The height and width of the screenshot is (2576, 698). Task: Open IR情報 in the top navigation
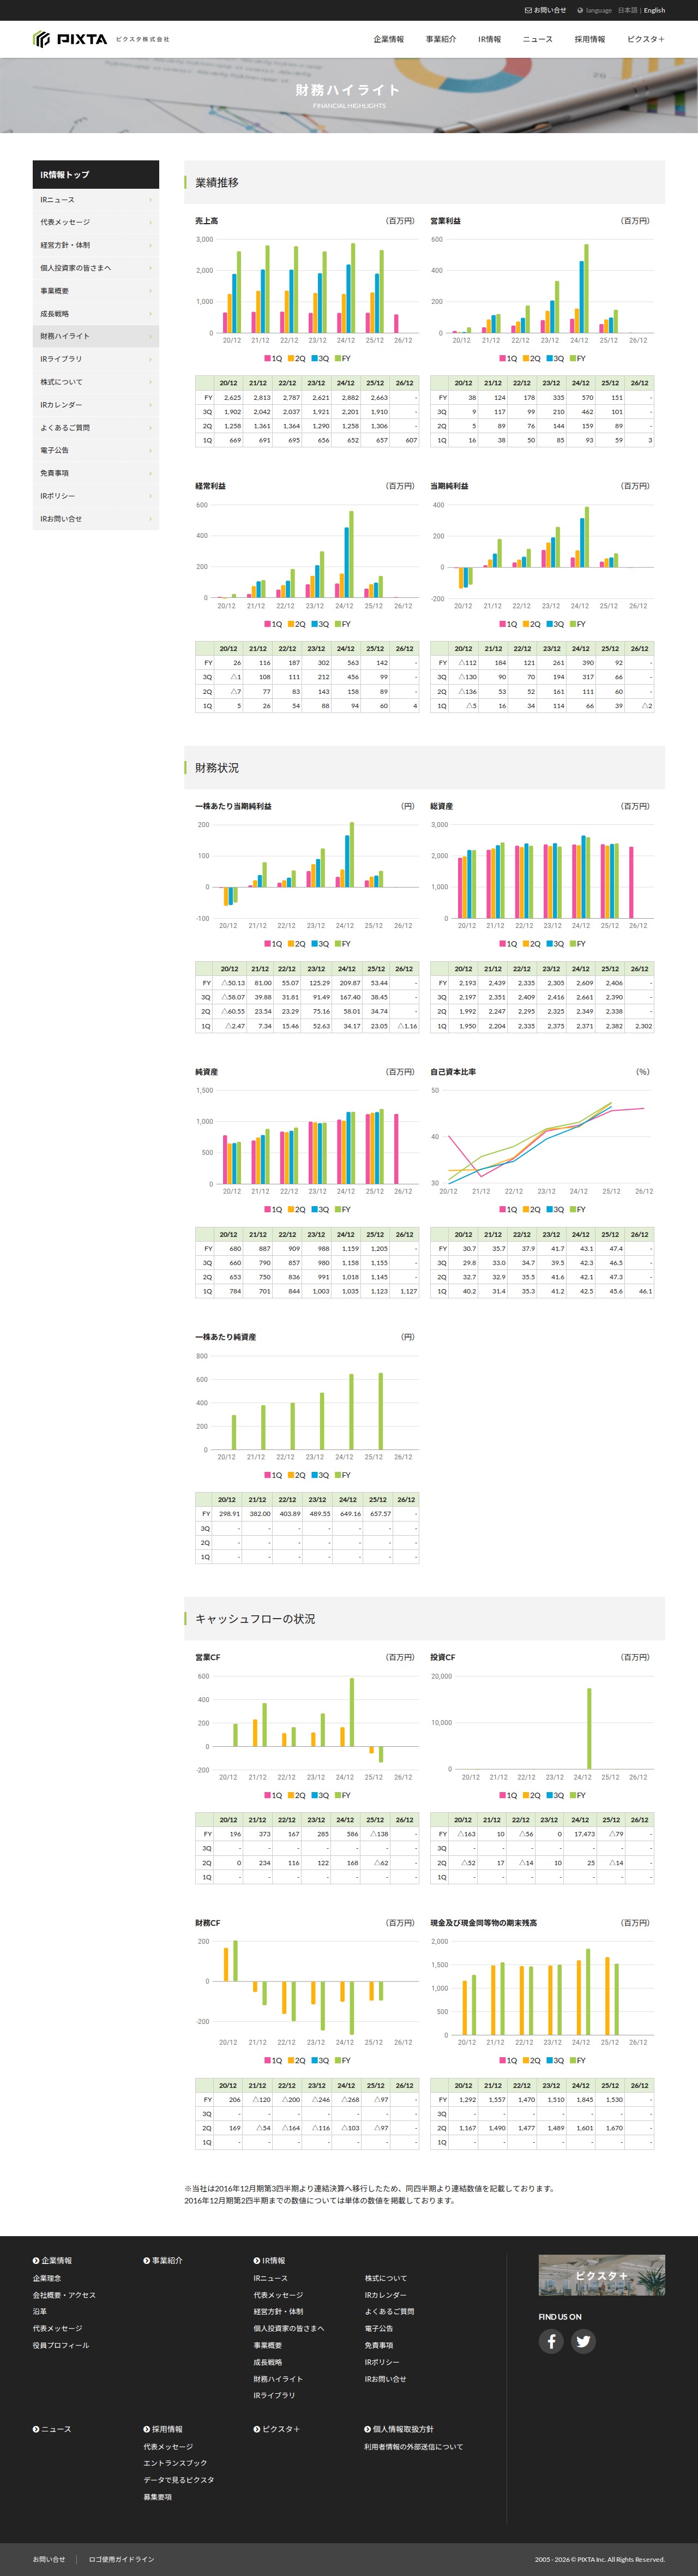[489, 39]
